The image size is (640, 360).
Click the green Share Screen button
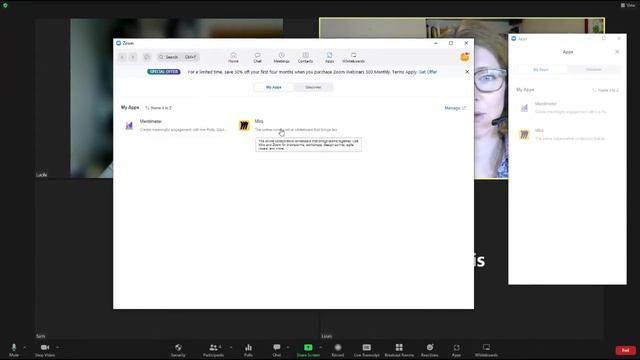pyautogui.click(x=308, y=350)
